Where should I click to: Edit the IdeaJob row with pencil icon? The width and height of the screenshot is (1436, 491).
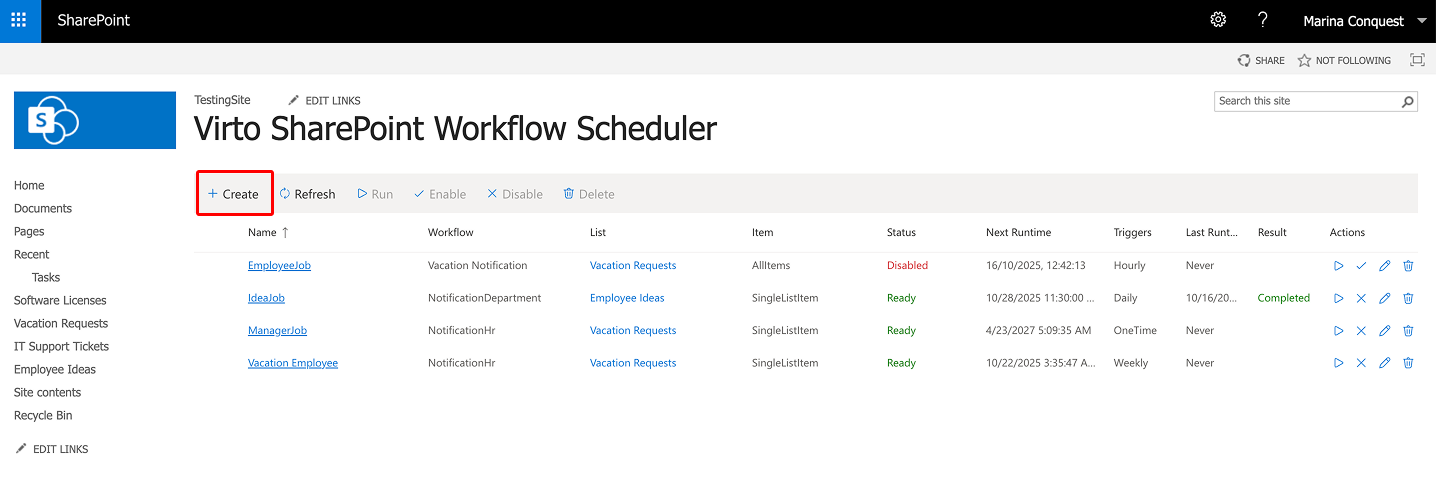point(1384,298)
